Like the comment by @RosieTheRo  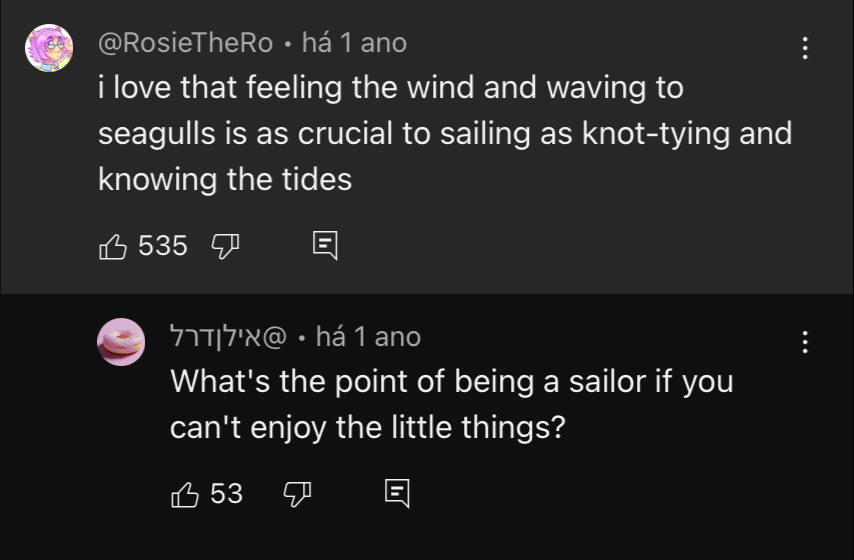[113, 245]
